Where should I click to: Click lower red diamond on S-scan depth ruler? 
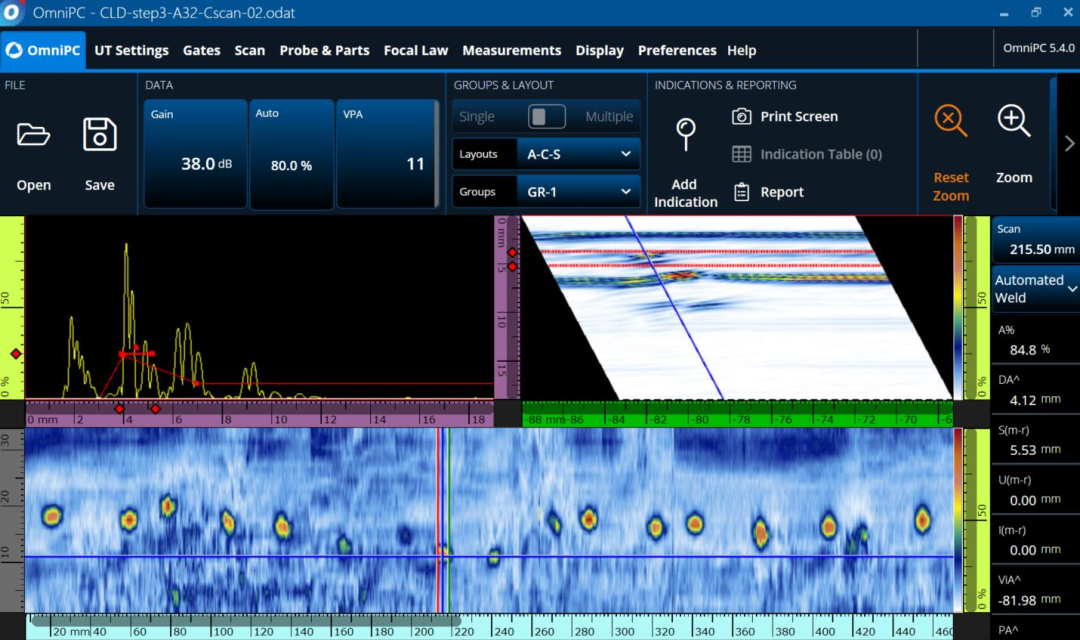click(512, 267)
